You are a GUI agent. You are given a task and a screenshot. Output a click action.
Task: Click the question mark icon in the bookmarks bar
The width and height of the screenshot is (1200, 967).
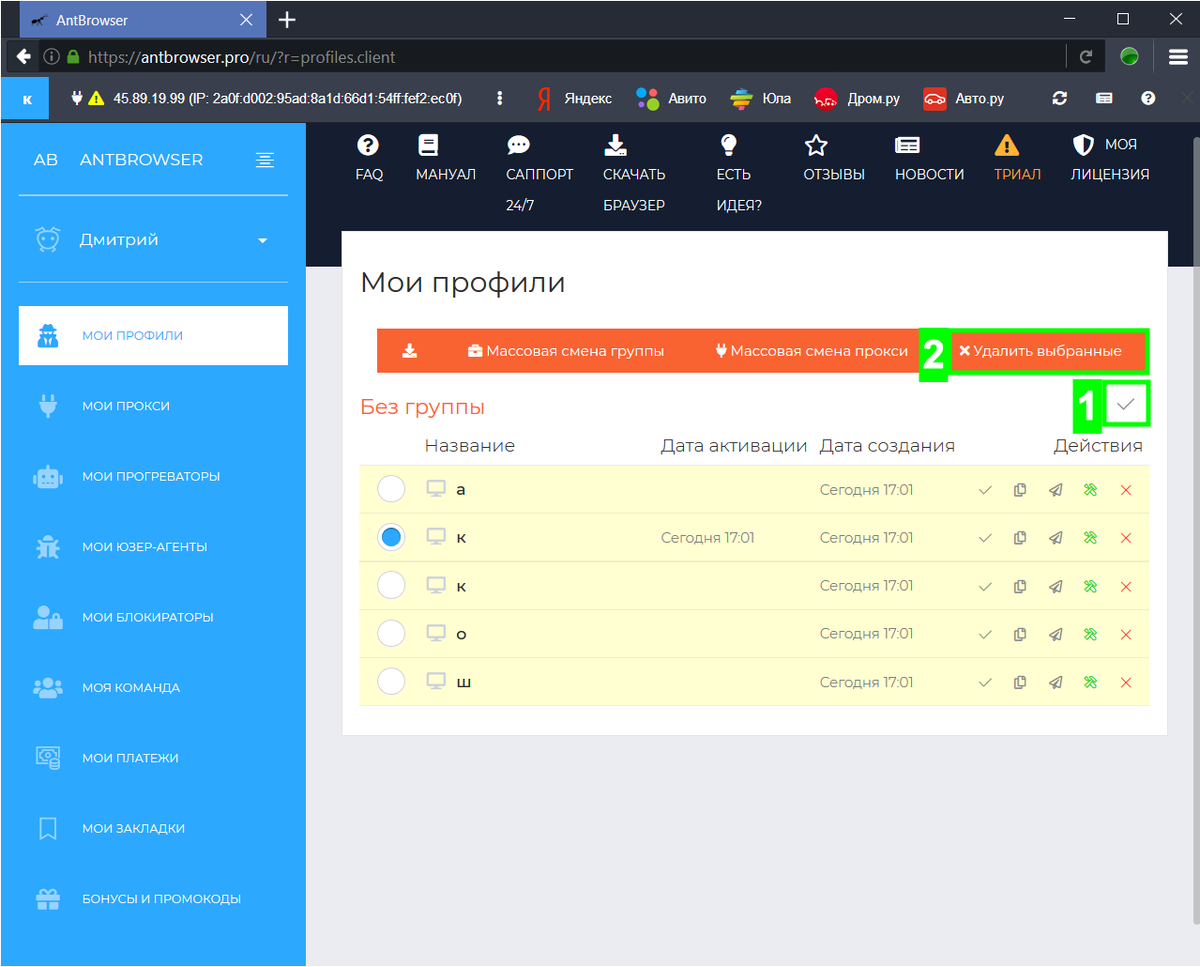click(x=1148, y=98)
